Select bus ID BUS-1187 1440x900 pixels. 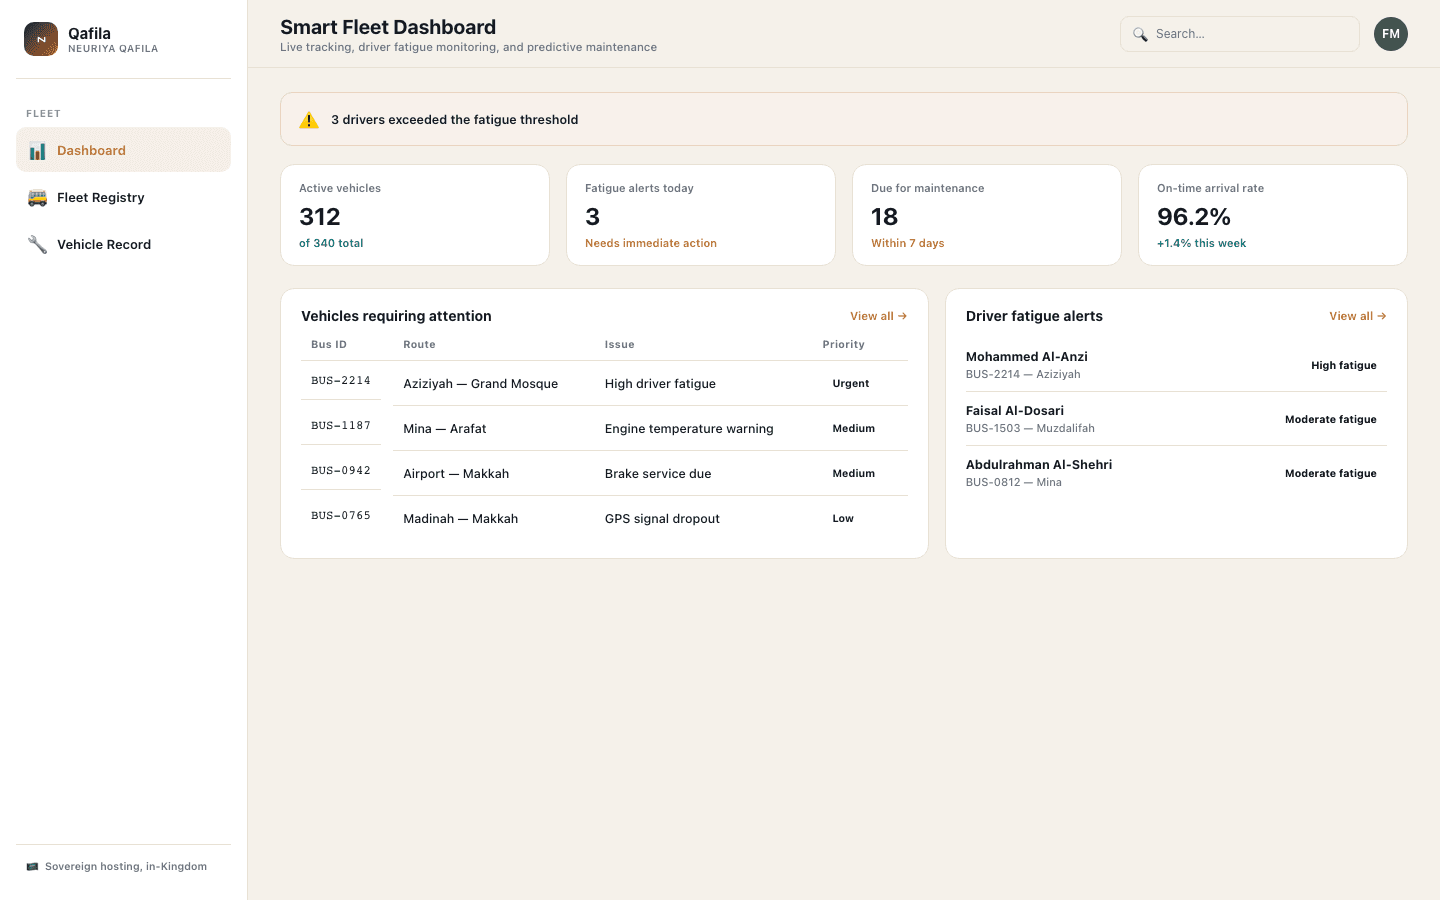[341, 426]
